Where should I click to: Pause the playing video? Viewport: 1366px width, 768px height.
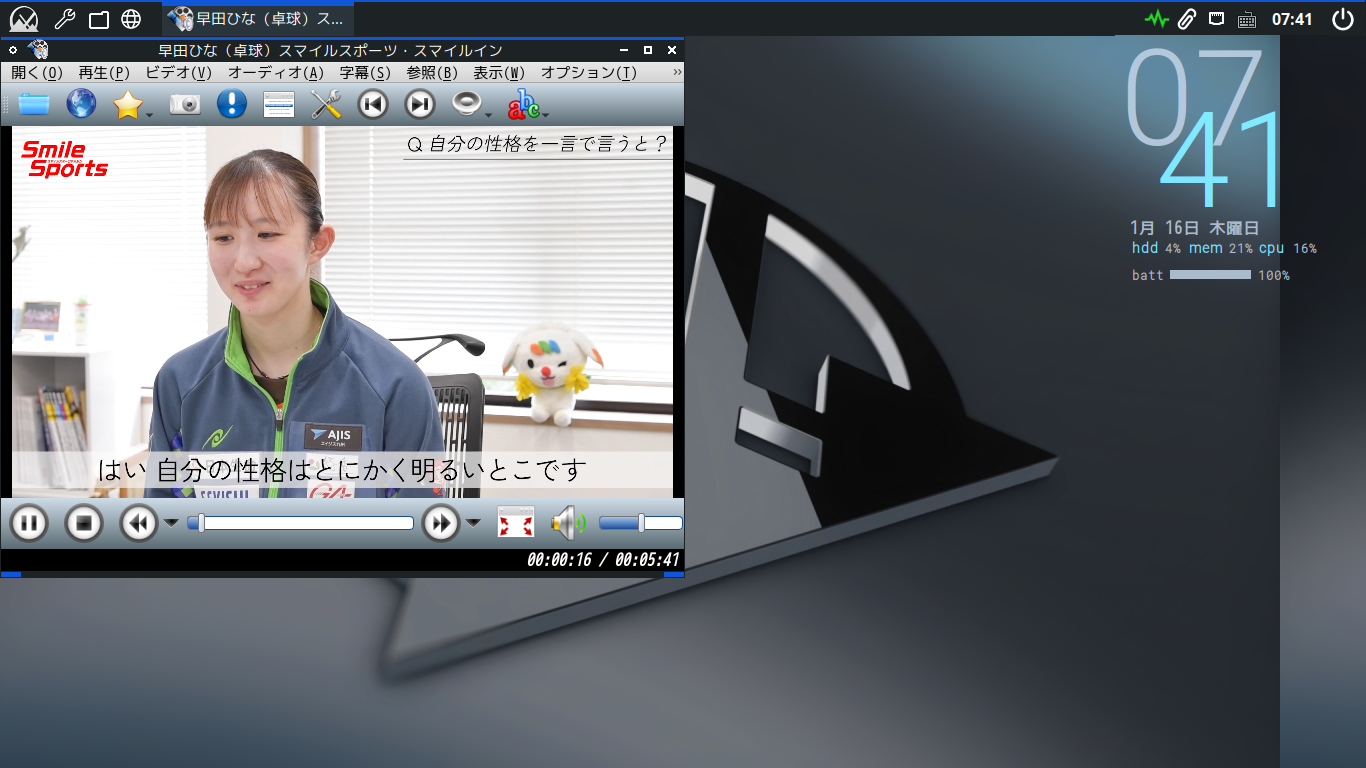[29, 523]
